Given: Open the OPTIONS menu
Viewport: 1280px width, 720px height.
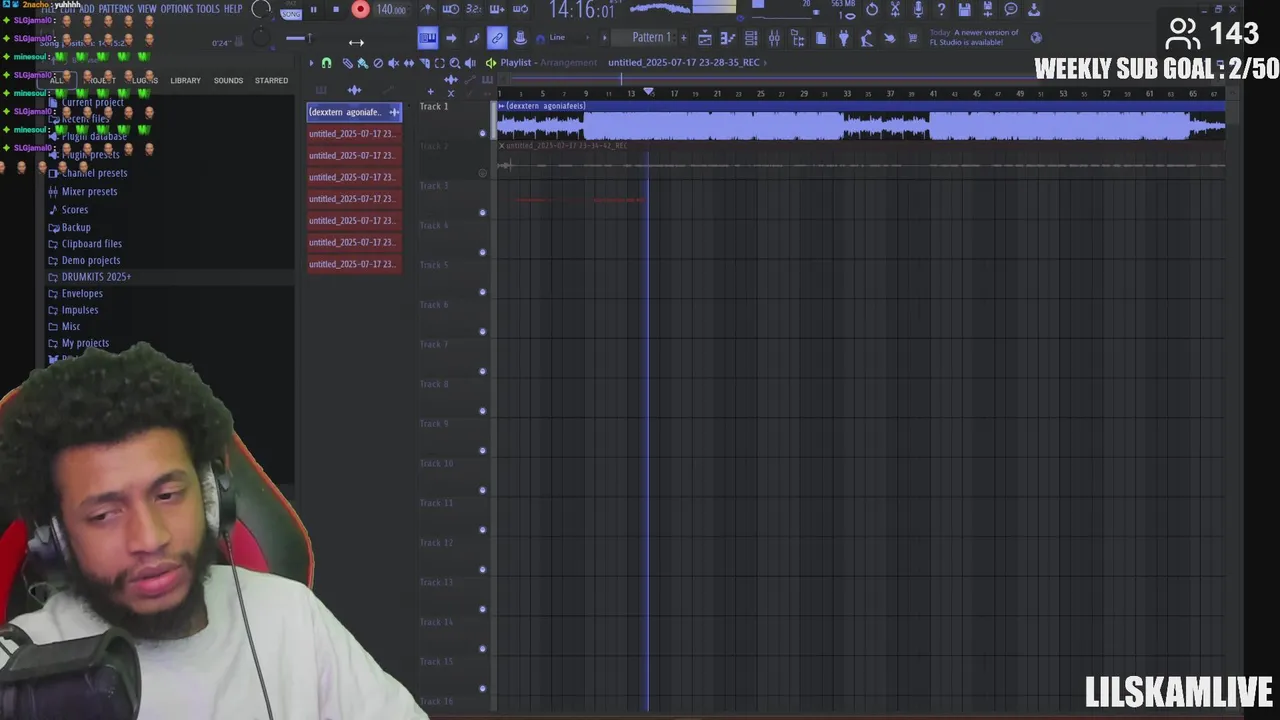Looking at the screenshot, I should coord(177,9).
